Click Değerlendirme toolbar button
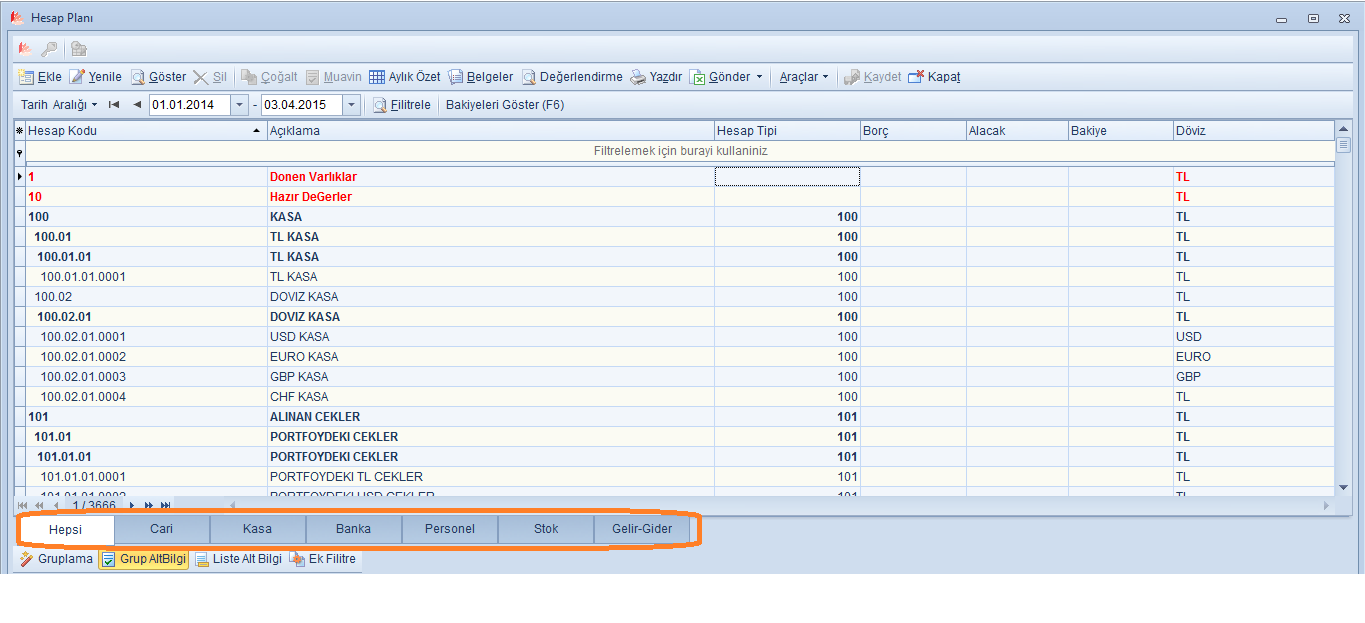This screenshot has height=623, width=1365. 572,77
